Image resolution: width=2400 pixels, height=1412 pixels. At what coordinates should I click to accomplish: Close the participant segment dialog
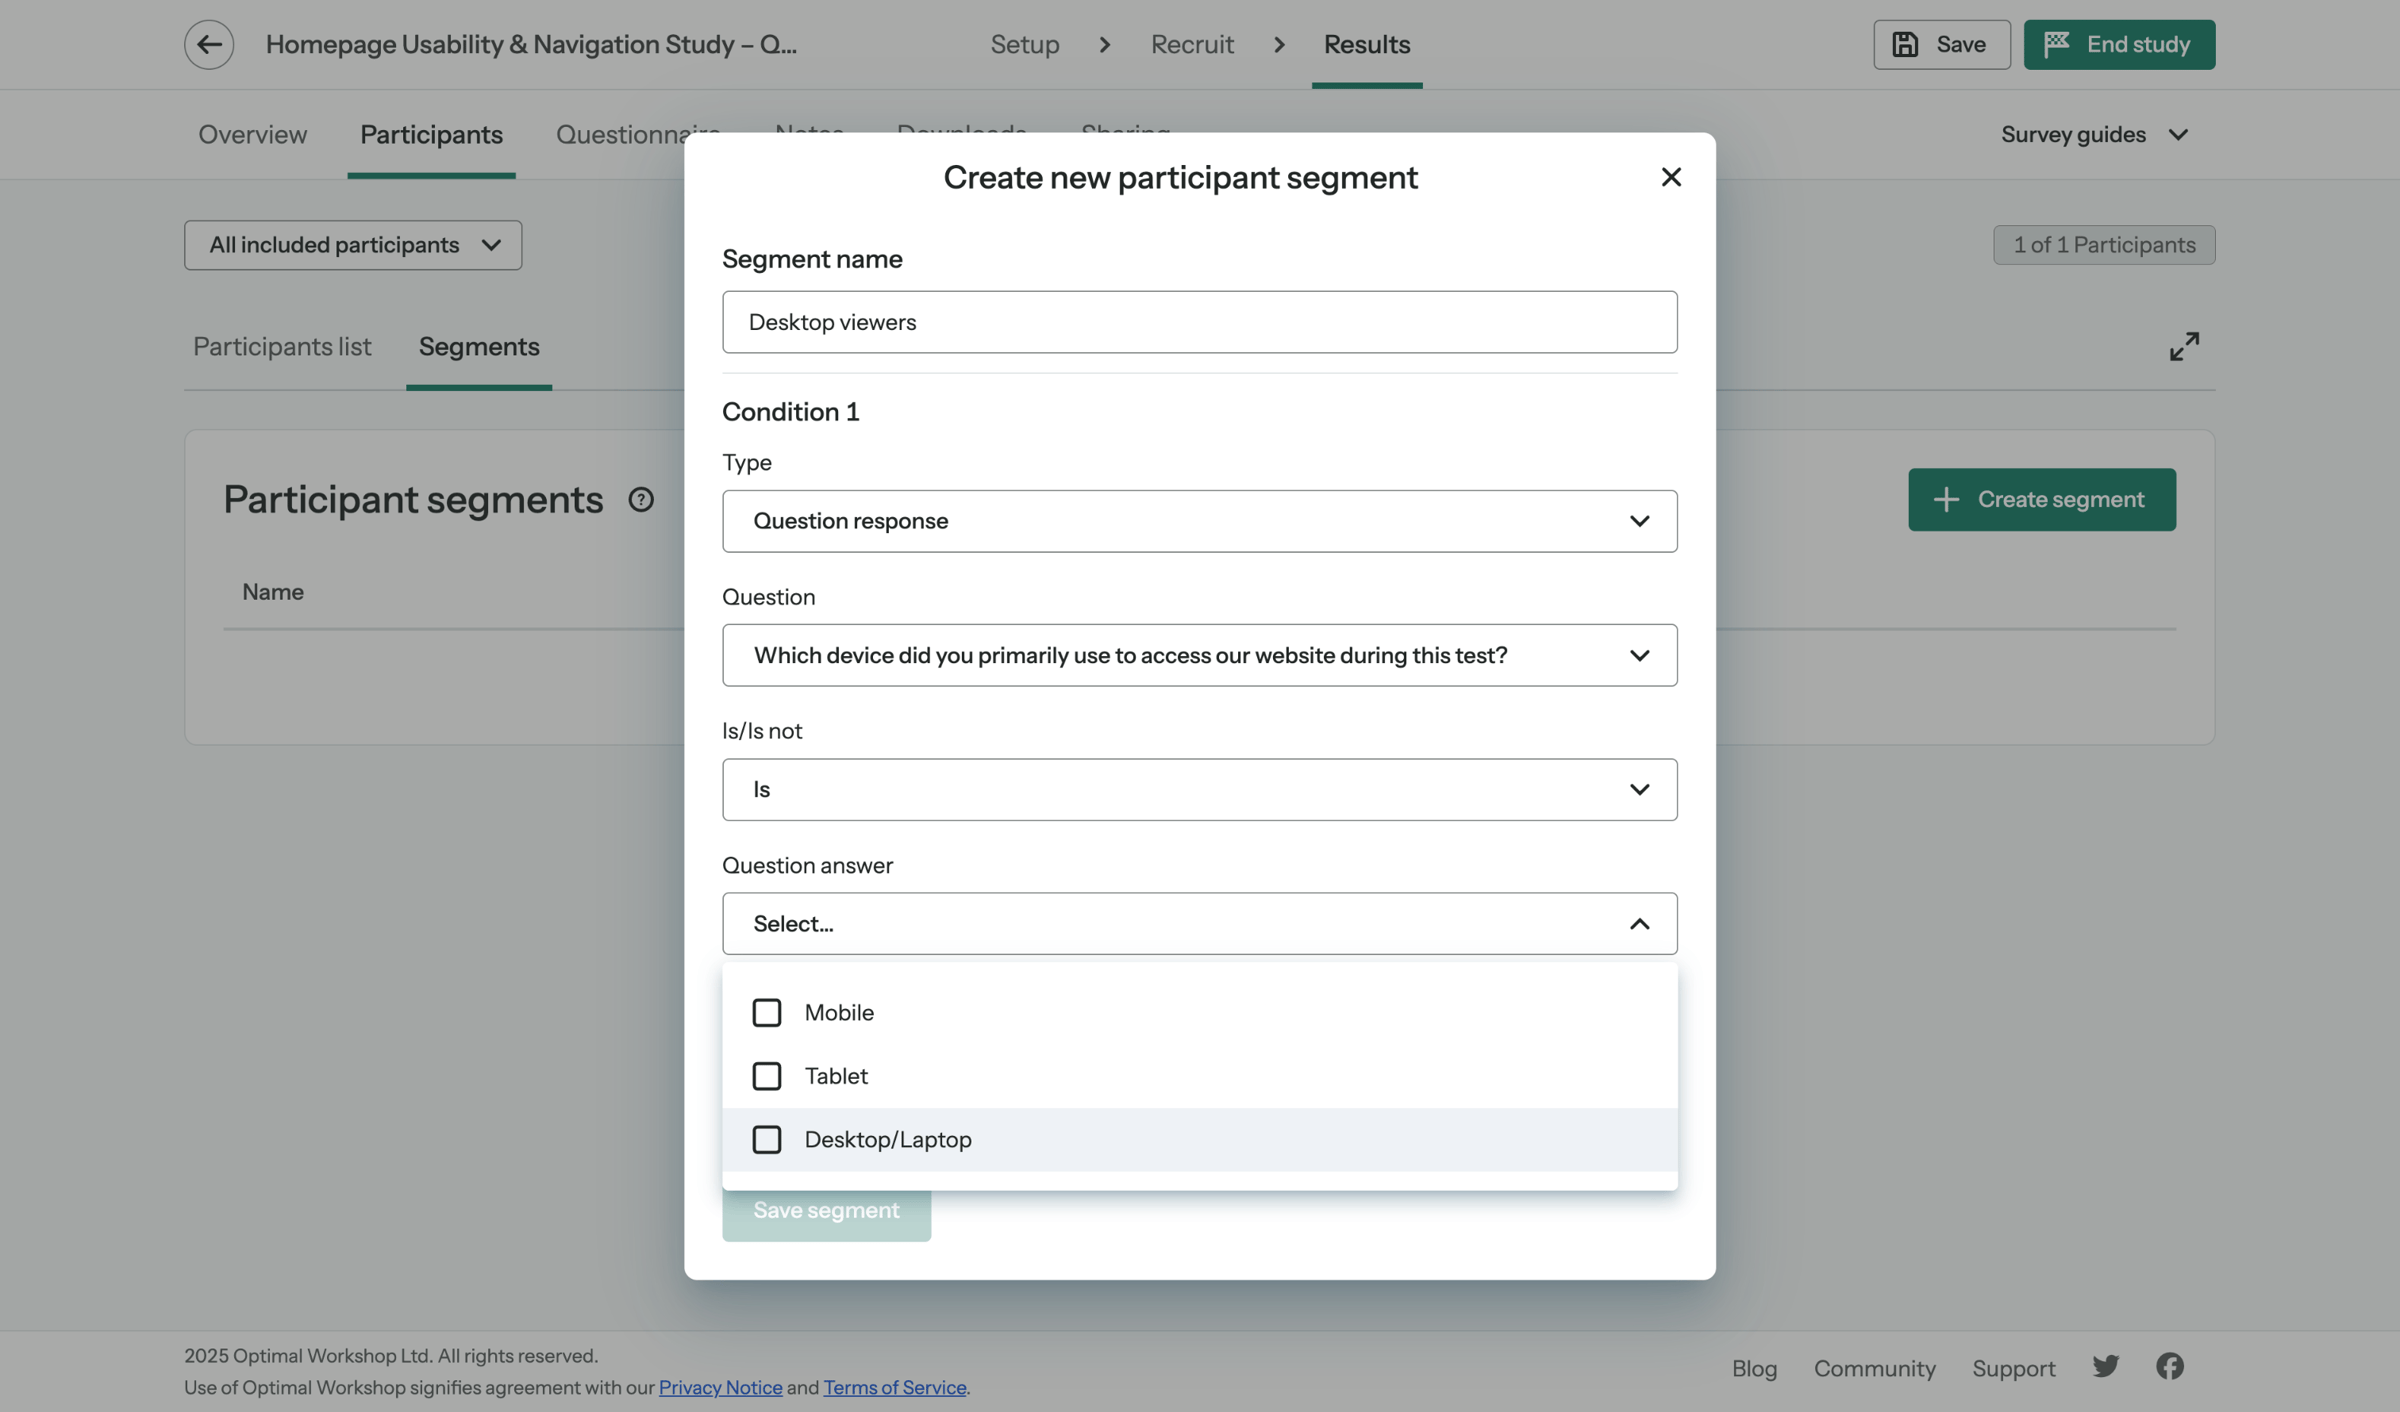[1671, 177]
